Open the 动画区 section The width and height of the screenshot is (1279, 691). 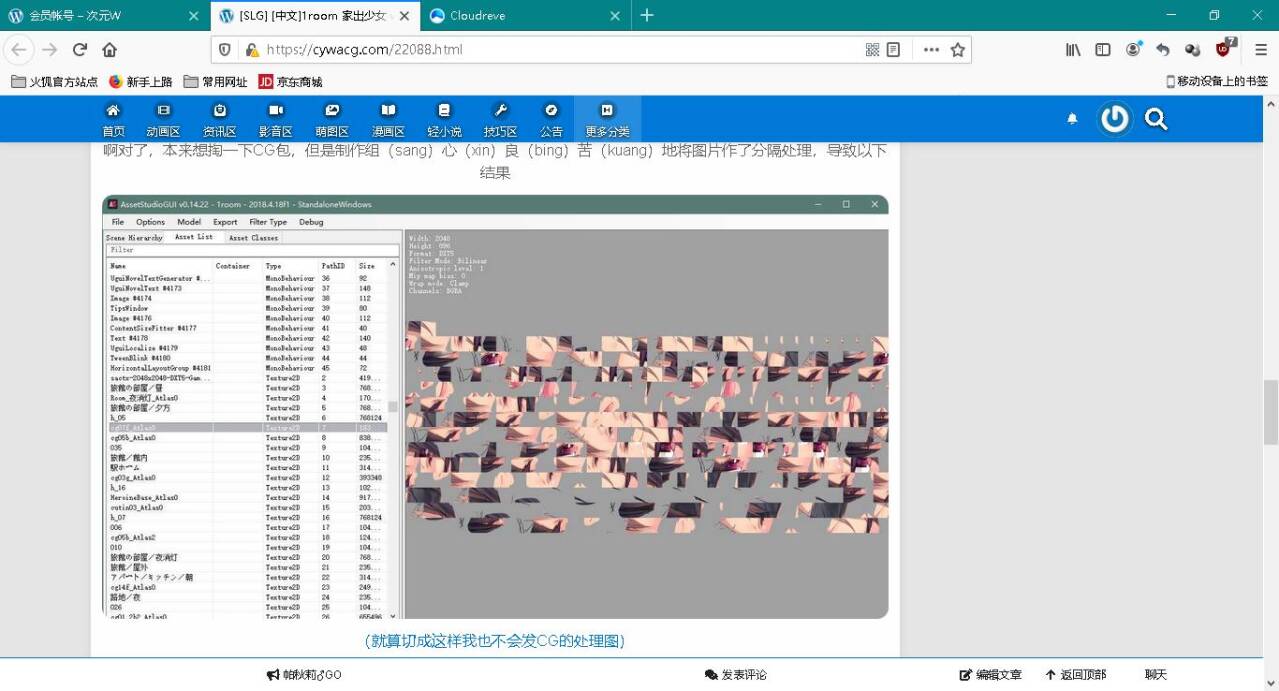[163, 120]
